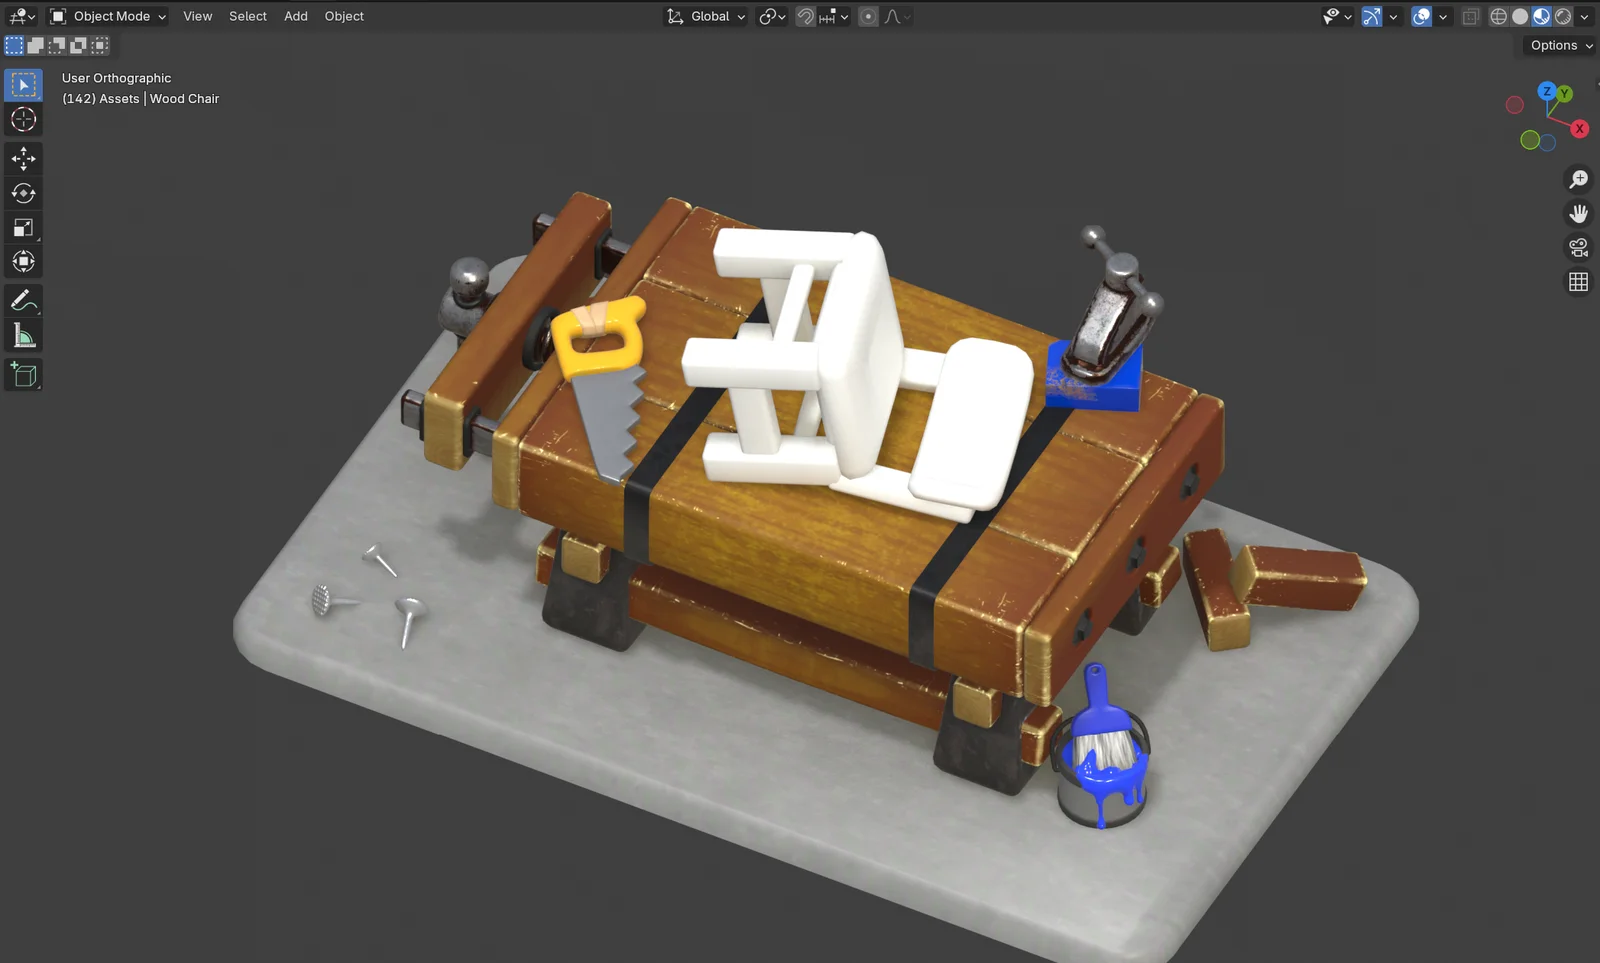Switch viewport to wireframe shading

coord(1498,16)
